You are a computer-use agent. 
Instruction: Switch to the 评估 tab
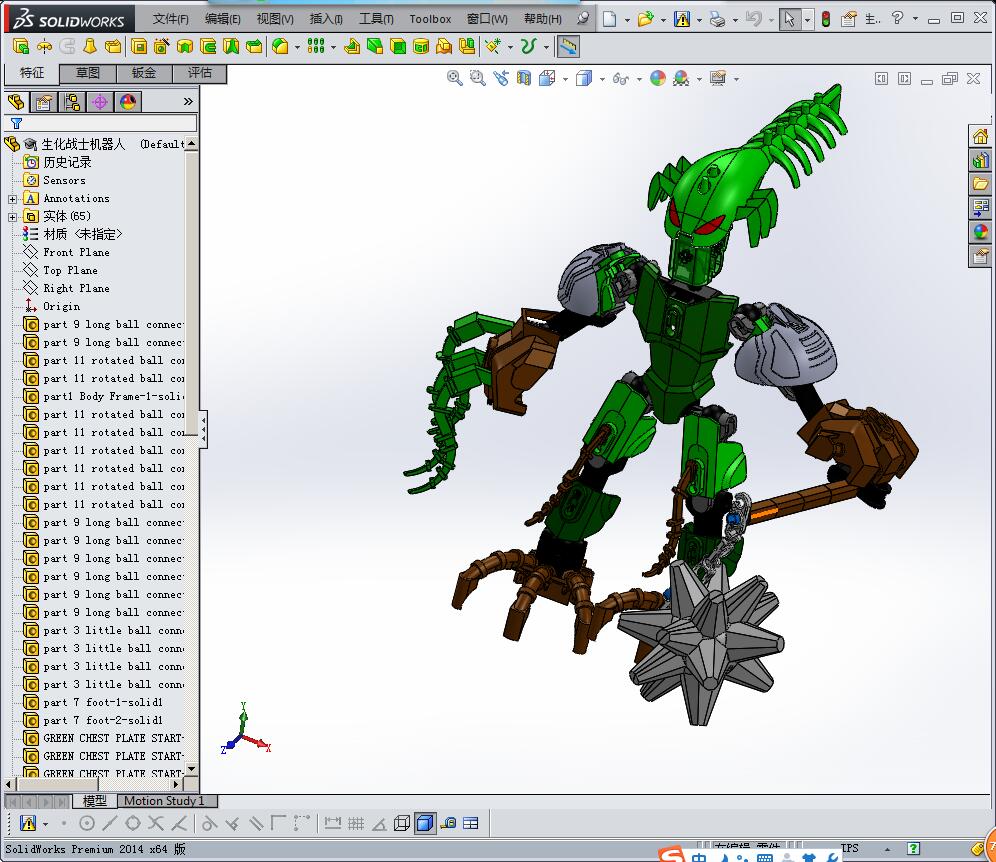coord(199,73)
